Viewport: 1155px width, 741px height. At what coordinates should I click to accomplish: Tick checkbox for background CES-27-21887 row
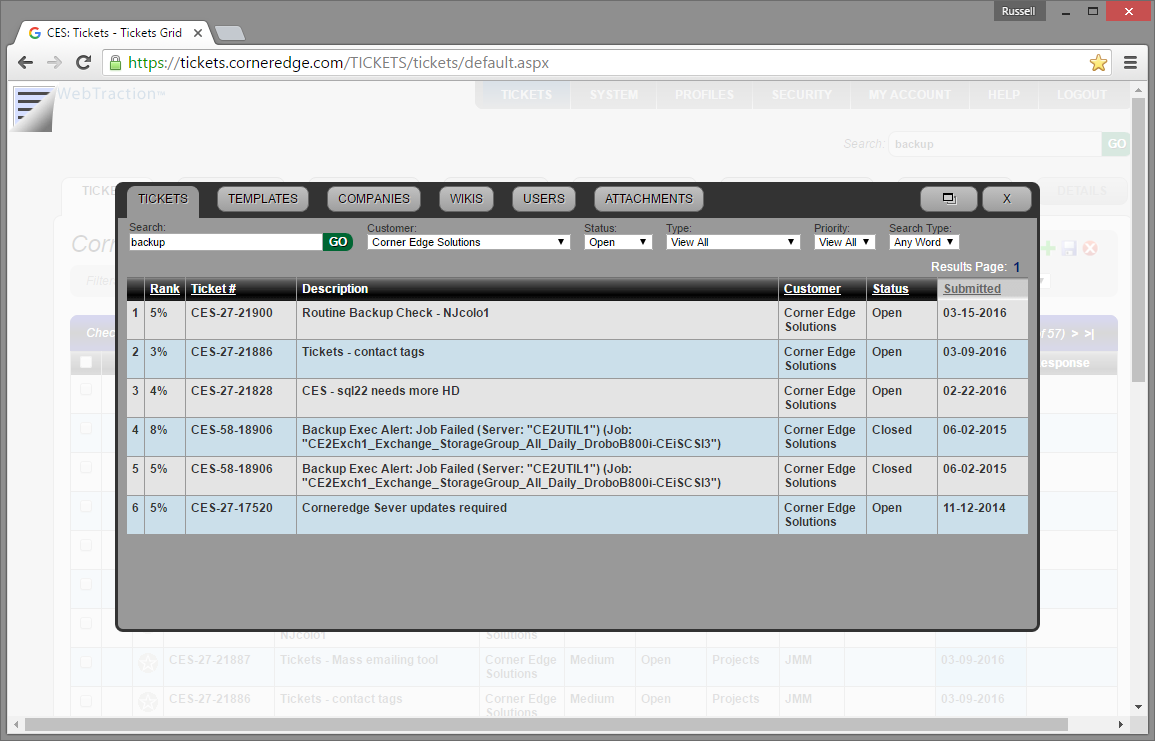[x=86, y=661]
